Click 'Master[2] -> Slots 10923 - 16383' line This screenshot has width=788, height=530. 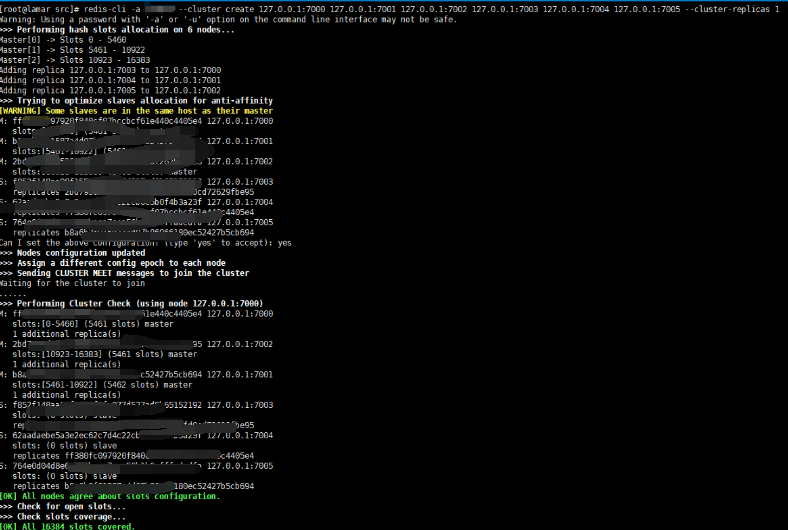[x=75, y=60]
